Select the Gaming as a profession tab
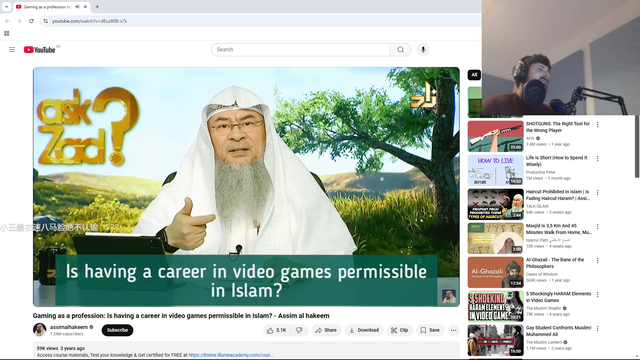Viewport: 640px width, 360px height. coord(47,7)
